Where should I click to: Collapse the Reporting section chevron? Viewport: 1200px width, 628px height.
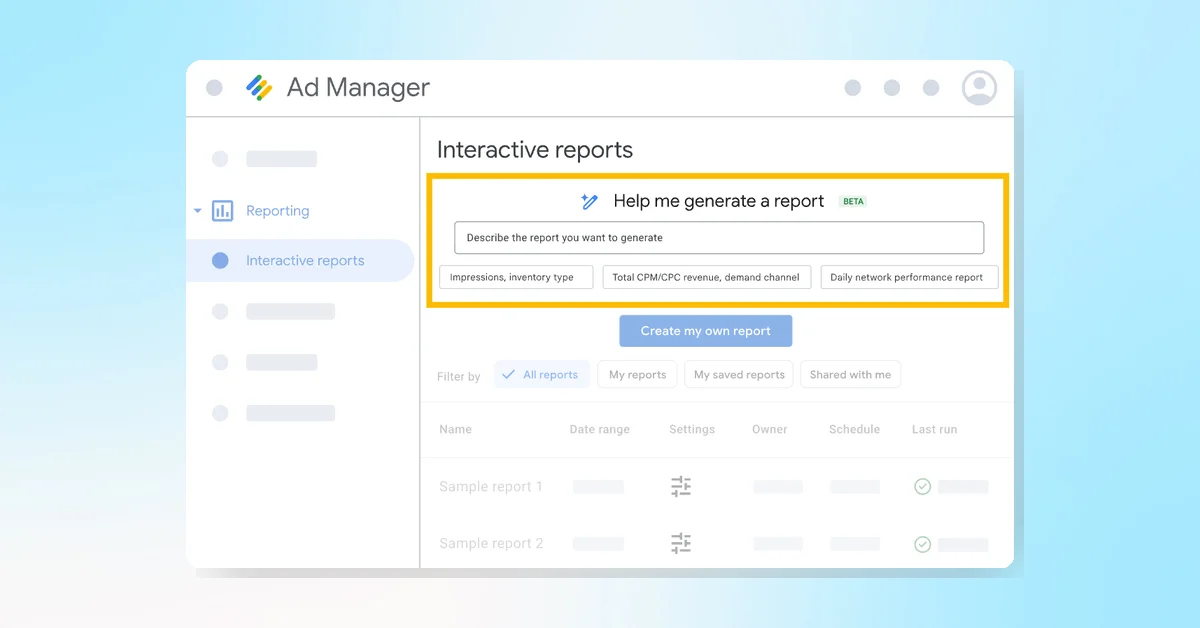coord(197,210)
